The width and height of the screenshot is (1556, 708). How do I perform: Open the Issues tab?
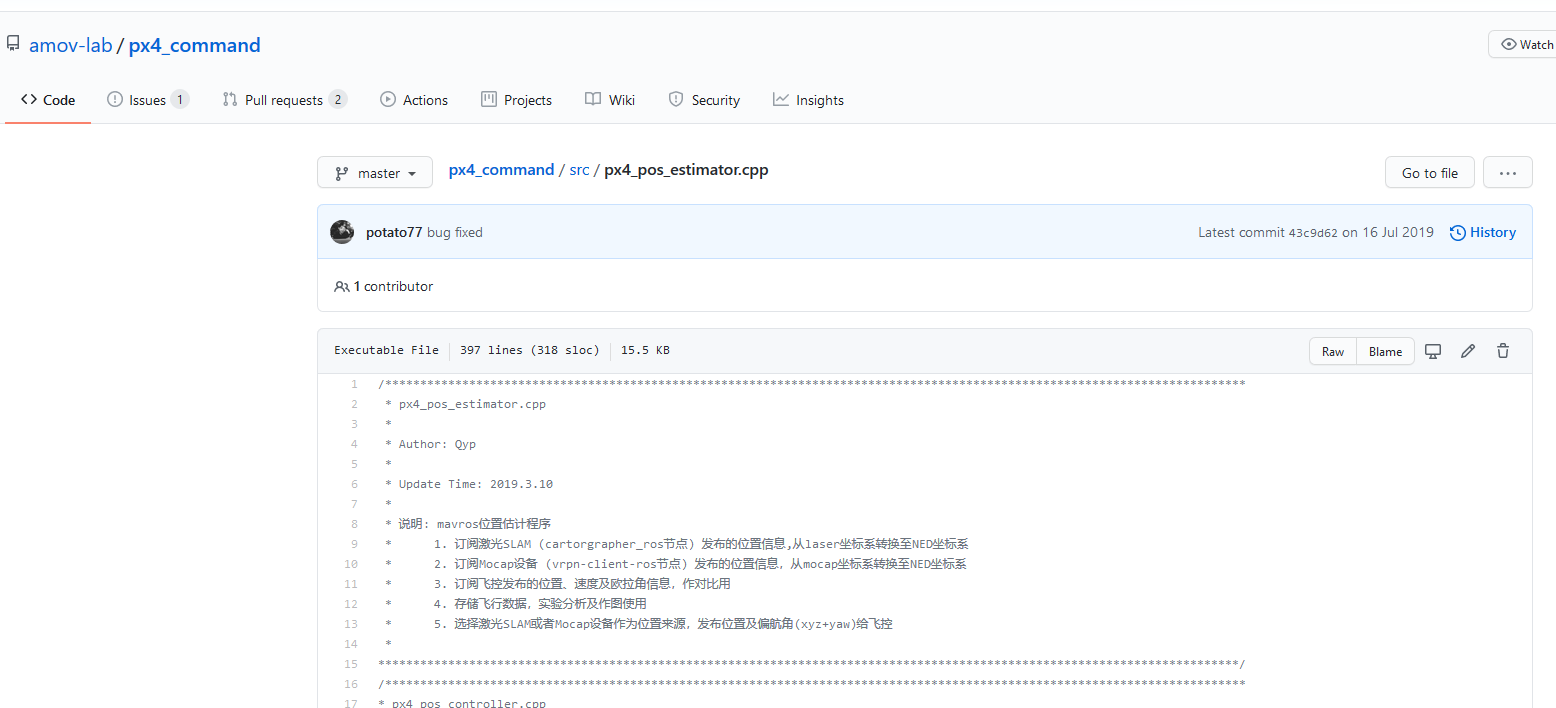click(x=147, y=100)
